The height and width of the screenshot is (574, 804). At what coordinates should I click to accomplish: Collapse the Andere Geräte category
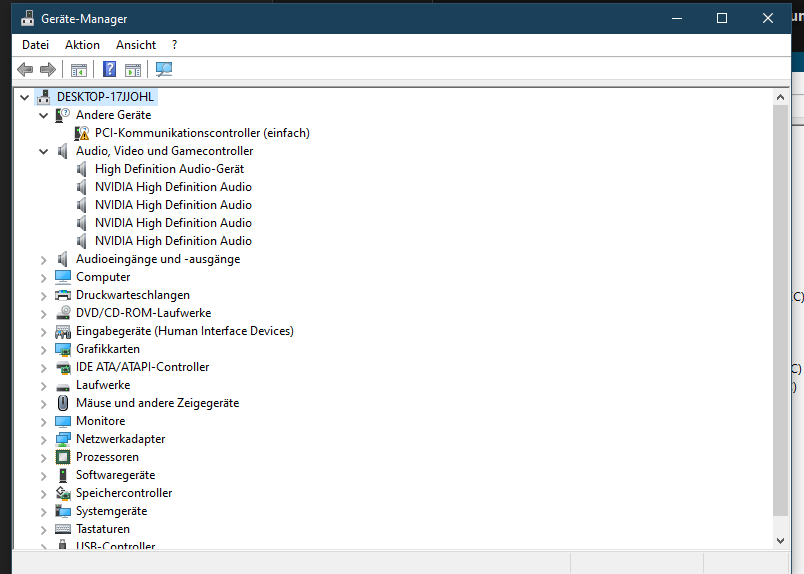pos(44,115)
